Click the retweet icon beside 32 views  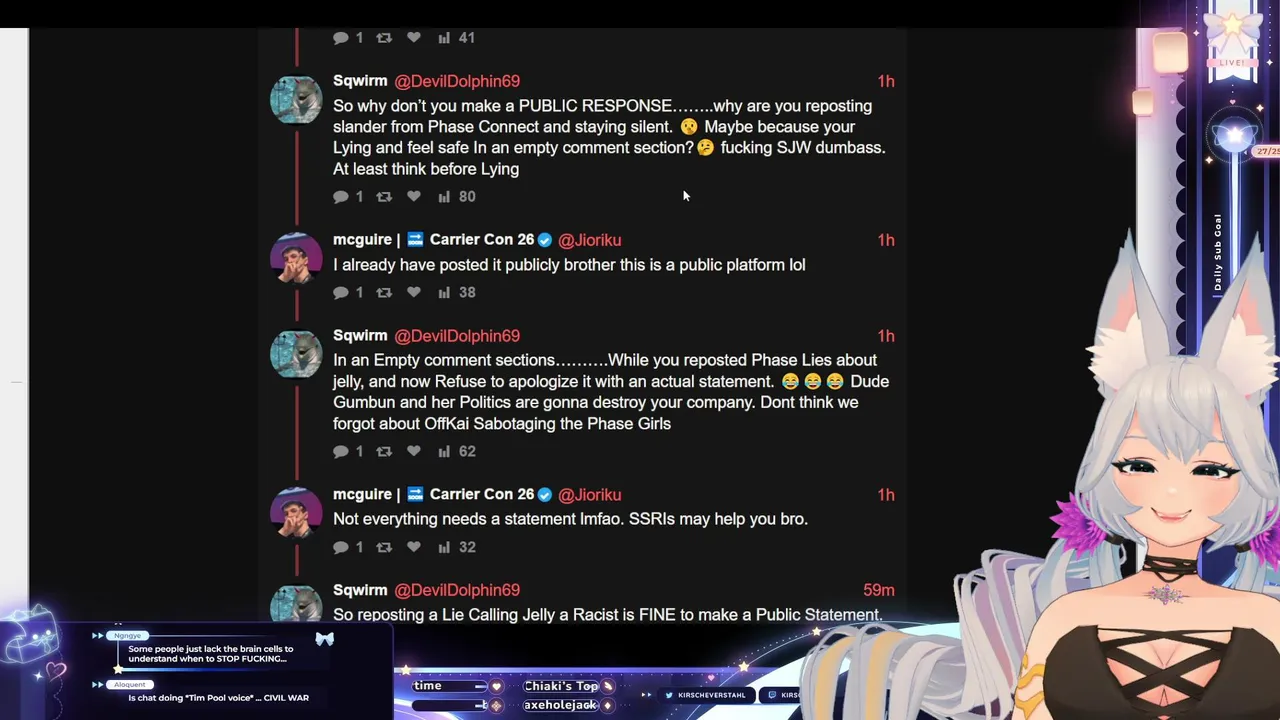(x=384, y=547)
